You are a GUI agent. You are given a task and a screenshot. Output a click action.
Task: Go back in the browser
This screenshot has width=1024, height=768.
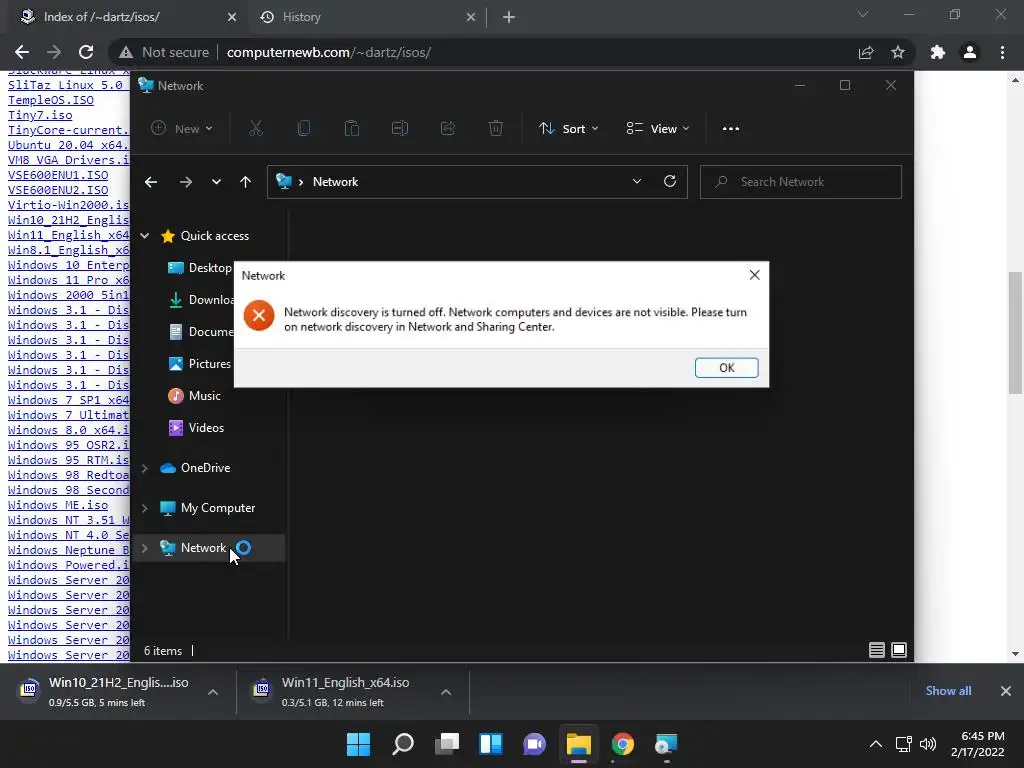[x=22, y=52]
